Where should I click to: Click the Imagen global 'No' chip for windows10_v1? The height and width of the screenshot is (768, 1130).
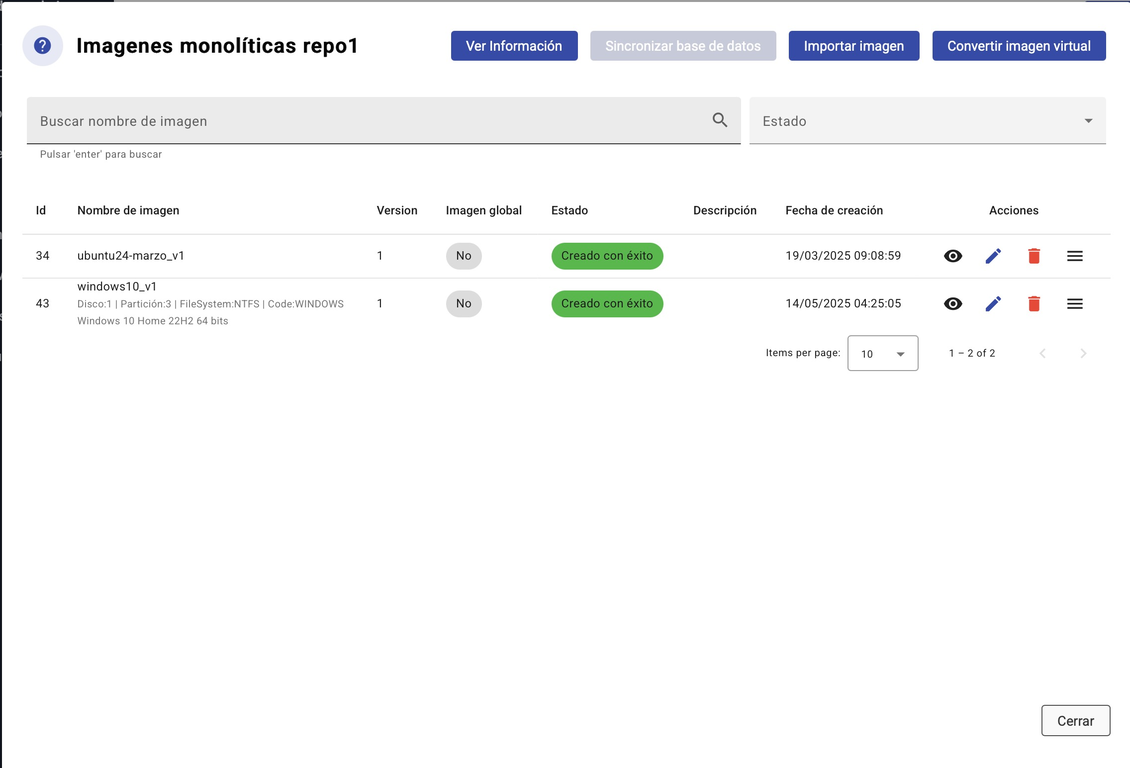pos(463,304)
